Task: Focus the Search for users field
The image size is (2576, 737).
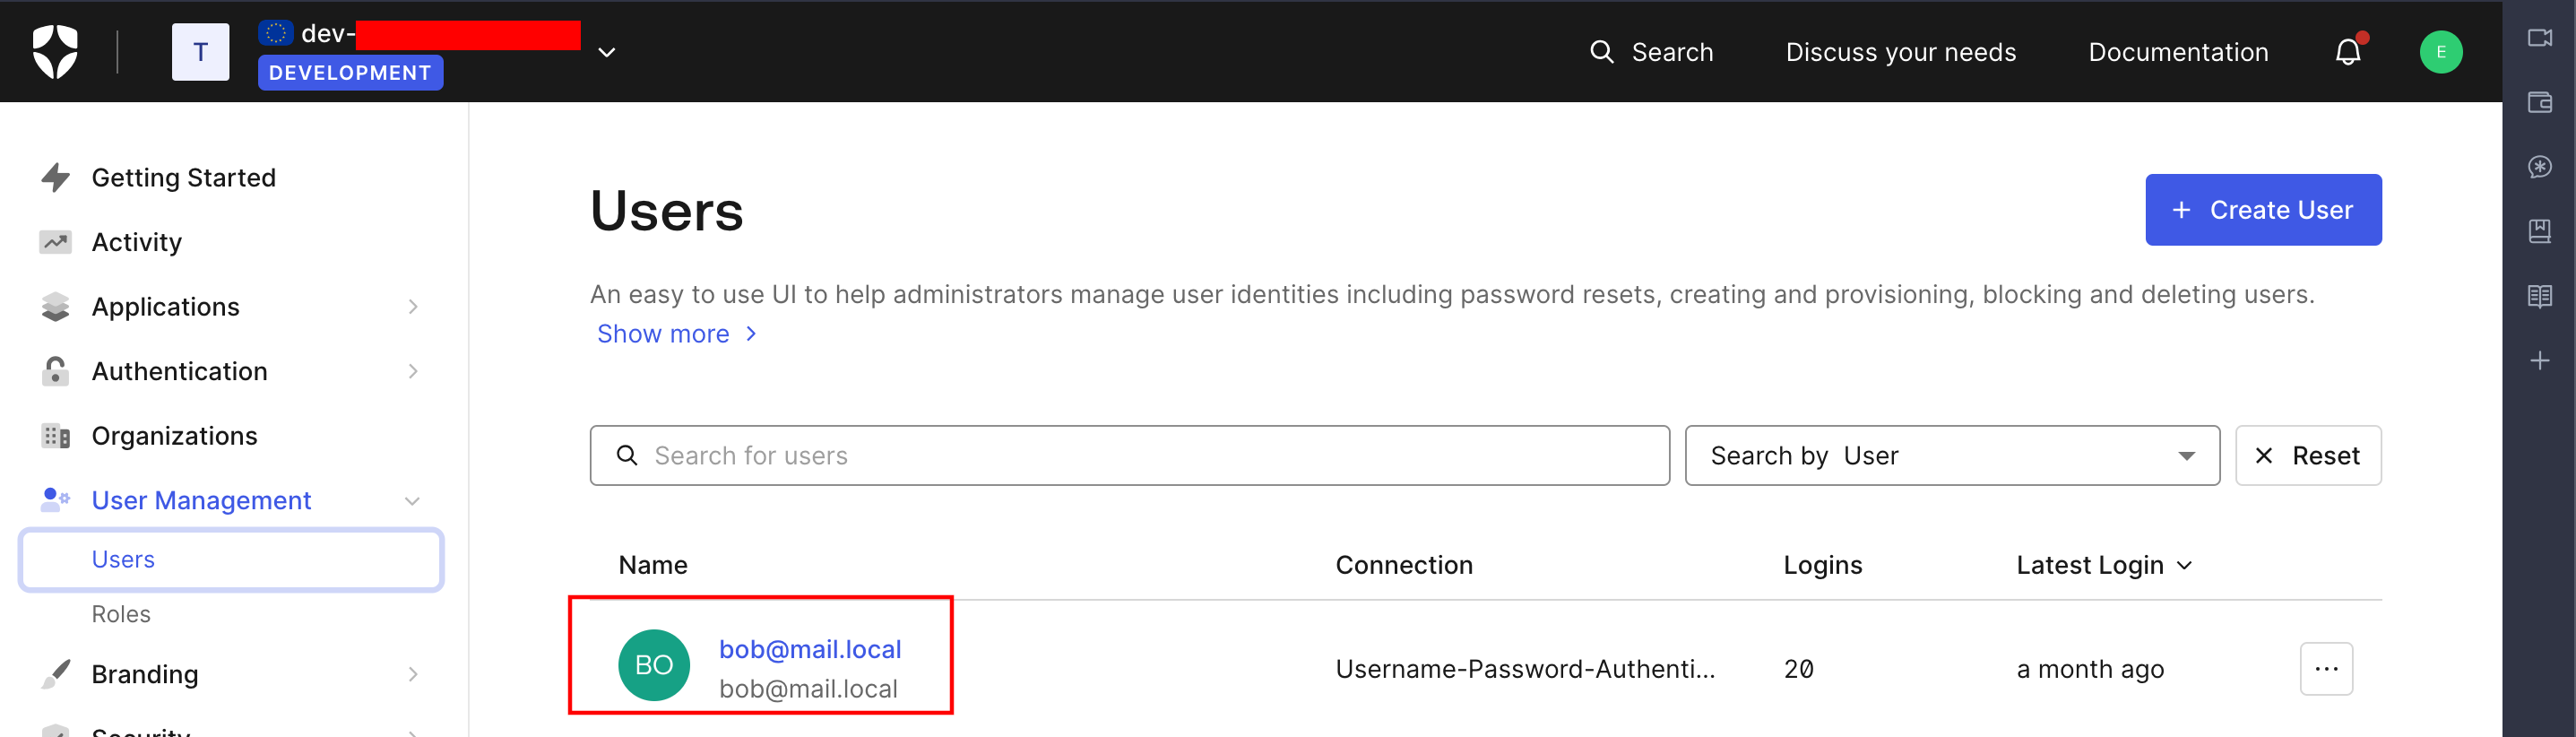Action: click(x=1129, y=456)
